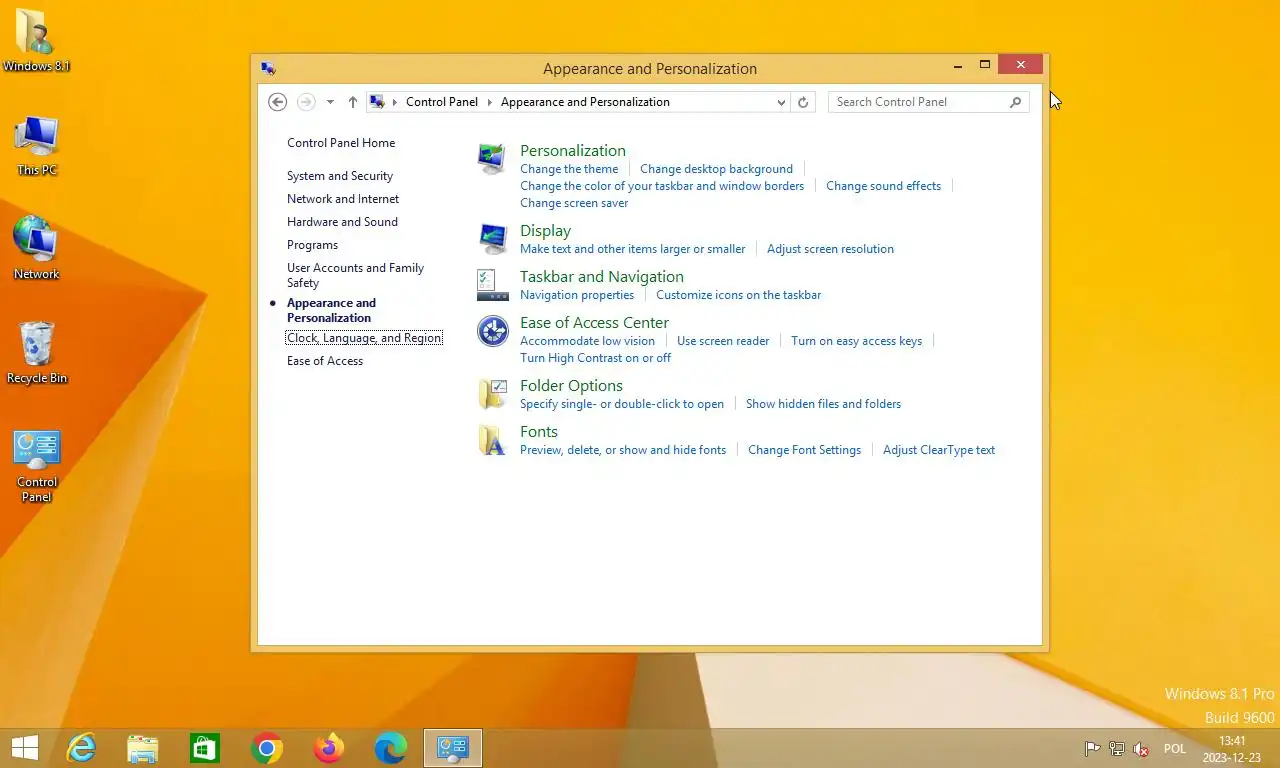Click the Taskbar and Navigation heading
1280x768 pixels.
point(602,277)
